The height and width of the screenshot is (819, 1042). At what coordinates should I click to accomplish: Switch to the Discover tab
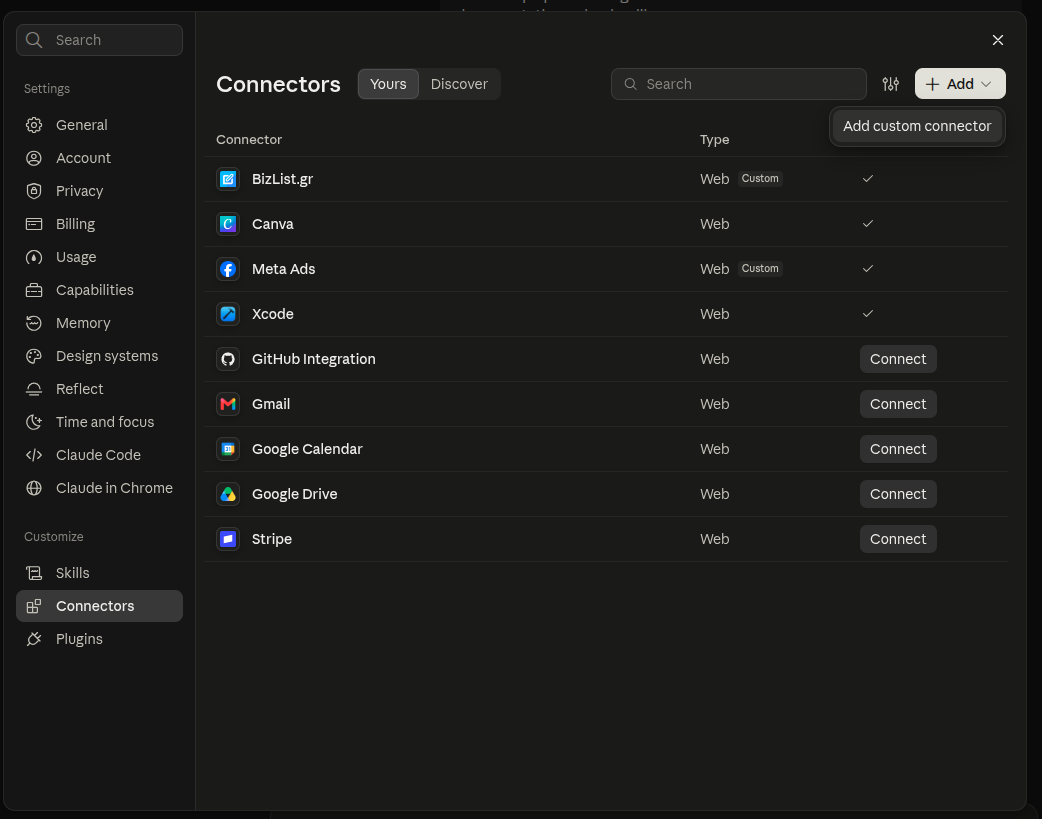click(459, 84)
